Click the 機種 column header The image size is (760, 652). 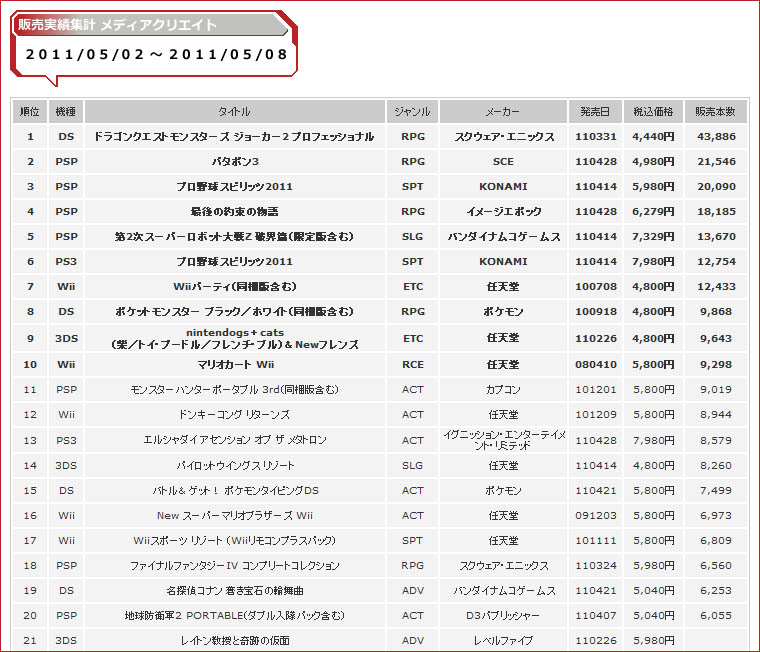point(66,111)
